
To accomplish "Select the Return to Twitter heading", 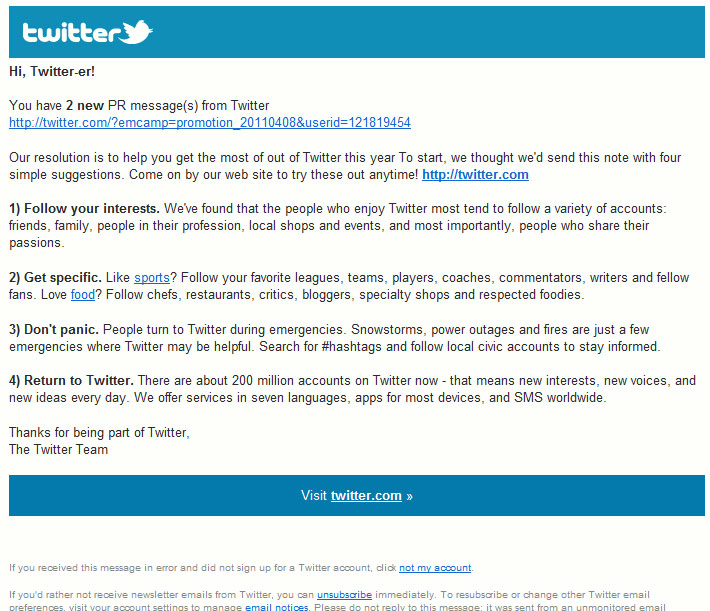I will [x=71, y=381].
